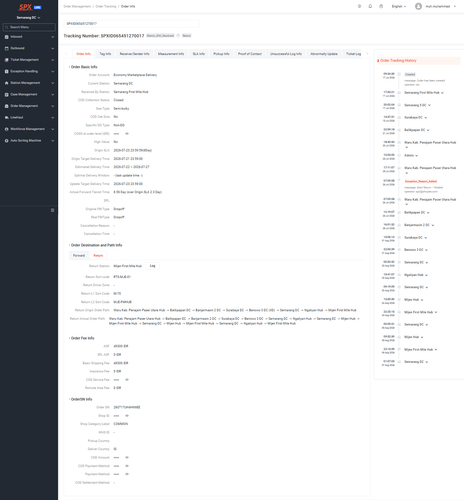
Task: Reveal the hidden Shop ID
Action: (127, 416)
